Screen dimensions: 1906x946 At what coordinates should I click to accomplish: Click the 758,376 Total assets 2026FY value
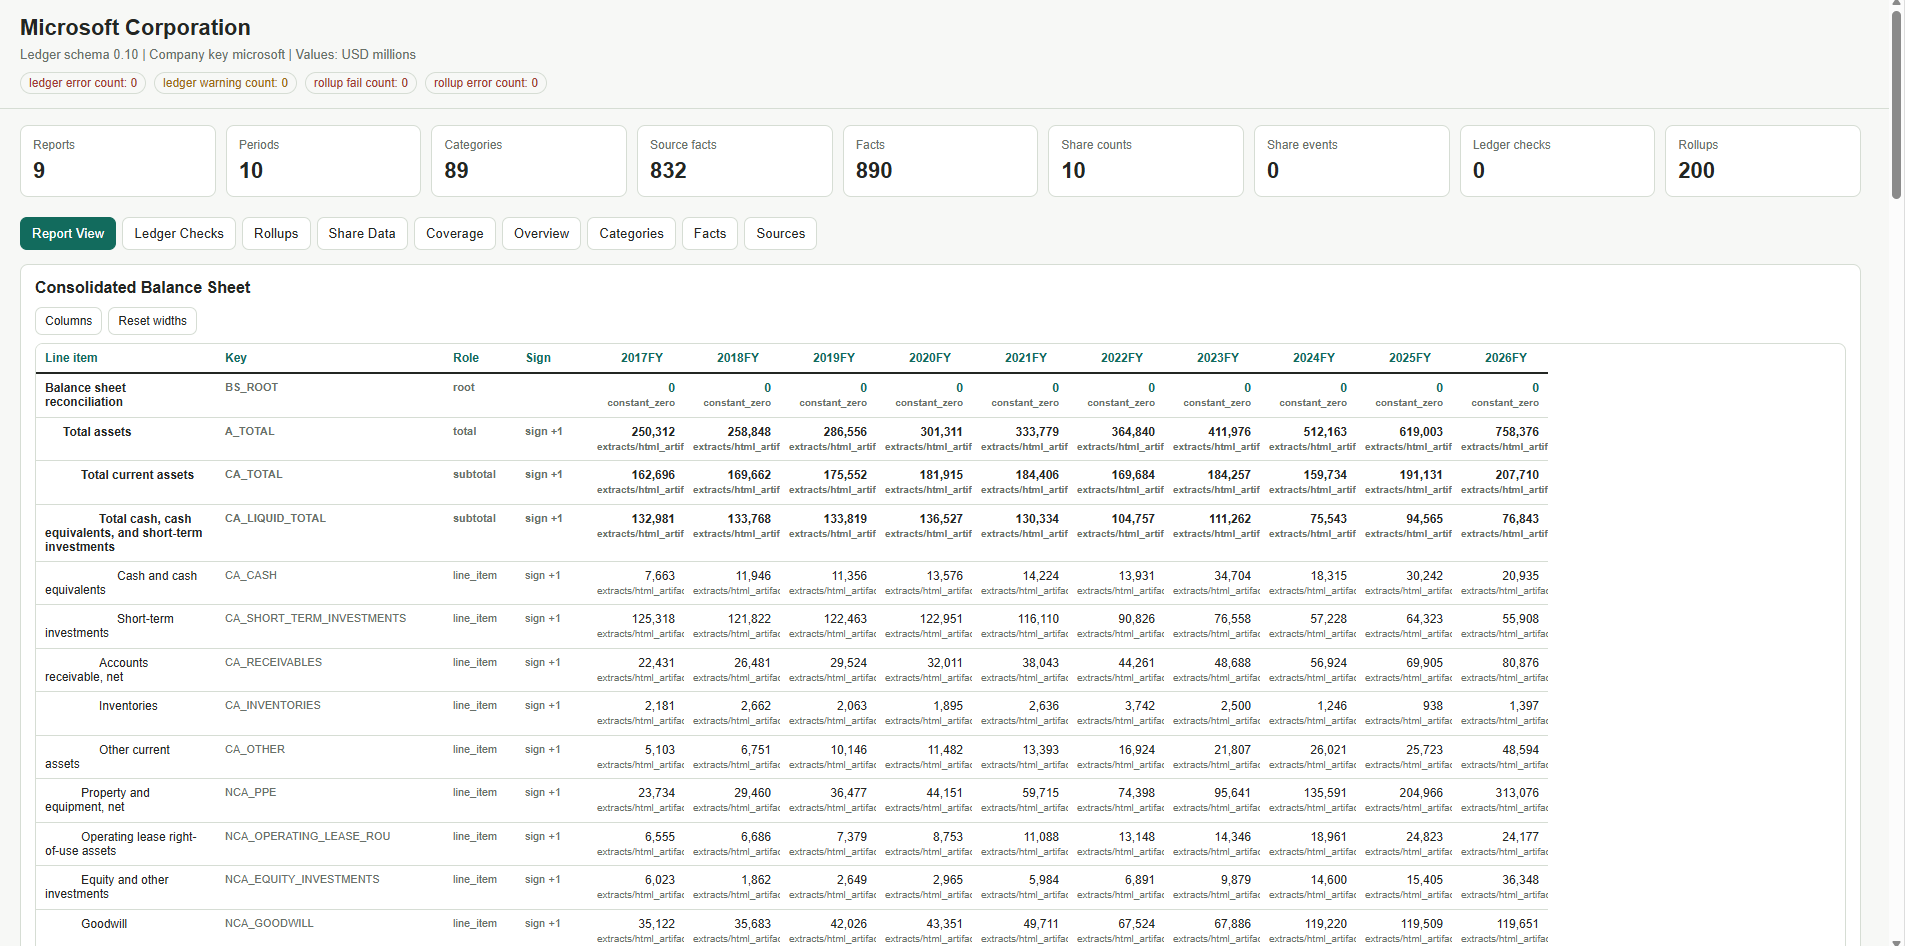click(x=1517, y=432)
